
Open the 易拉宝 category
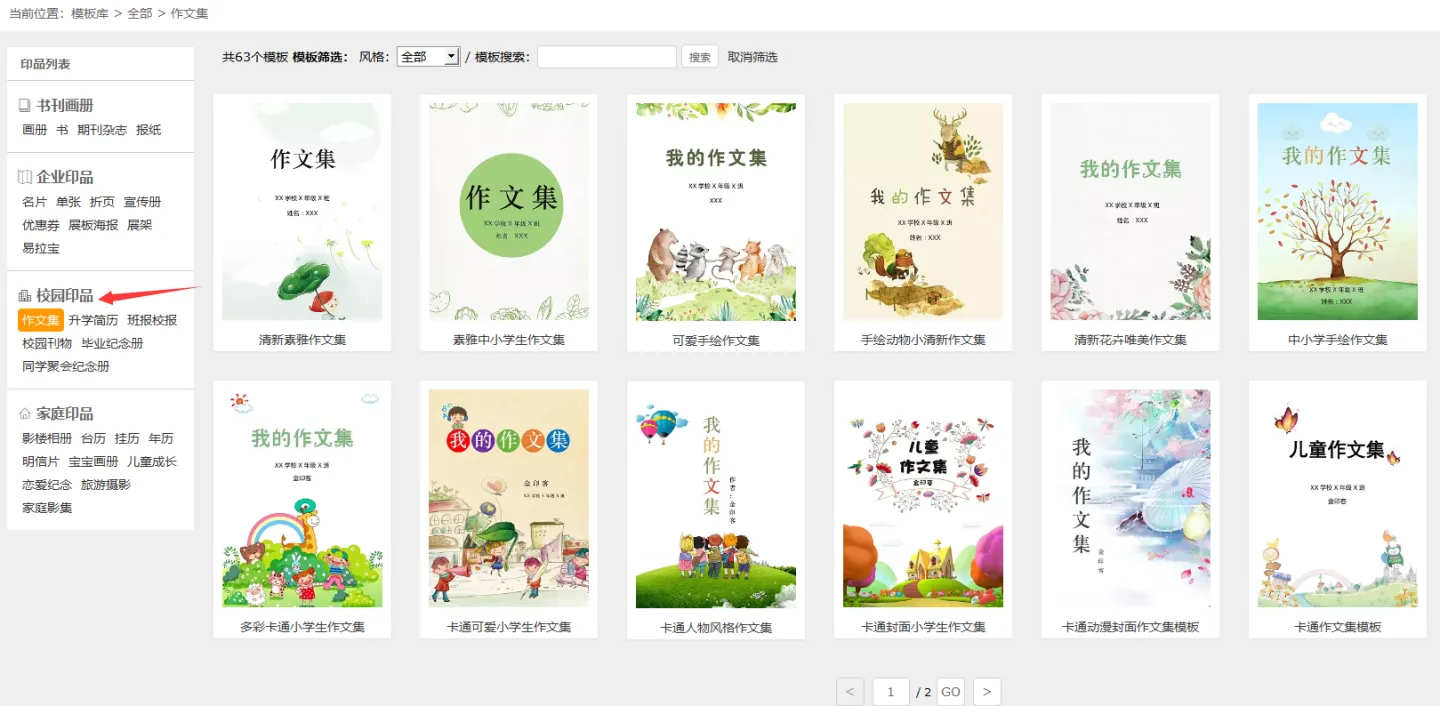[41, 248]
